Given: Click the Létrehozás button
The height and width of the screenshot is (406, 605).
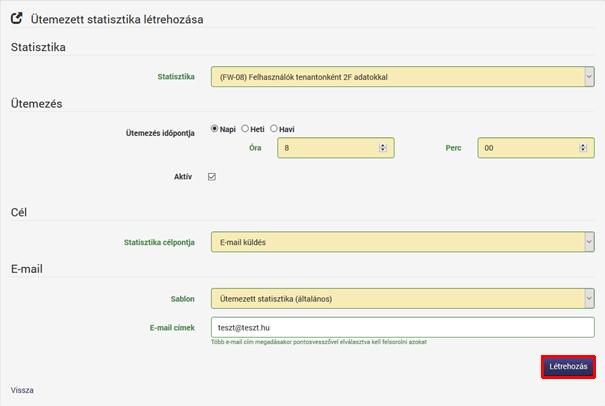Looking at the screenshot, I should click(568, 367).
